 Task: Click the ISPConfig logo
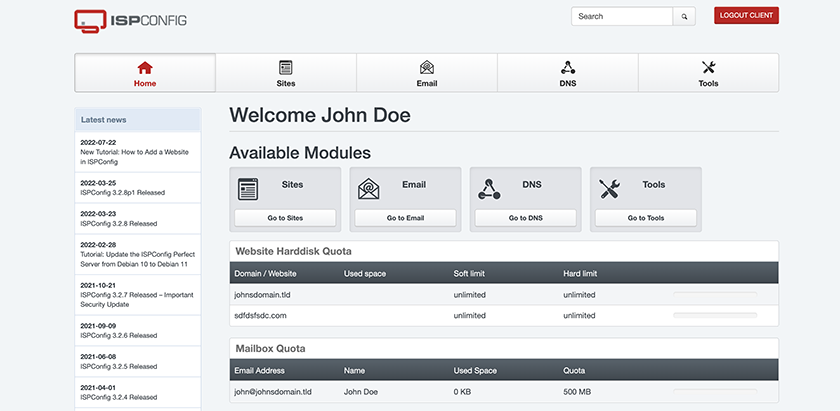[130, 21]
